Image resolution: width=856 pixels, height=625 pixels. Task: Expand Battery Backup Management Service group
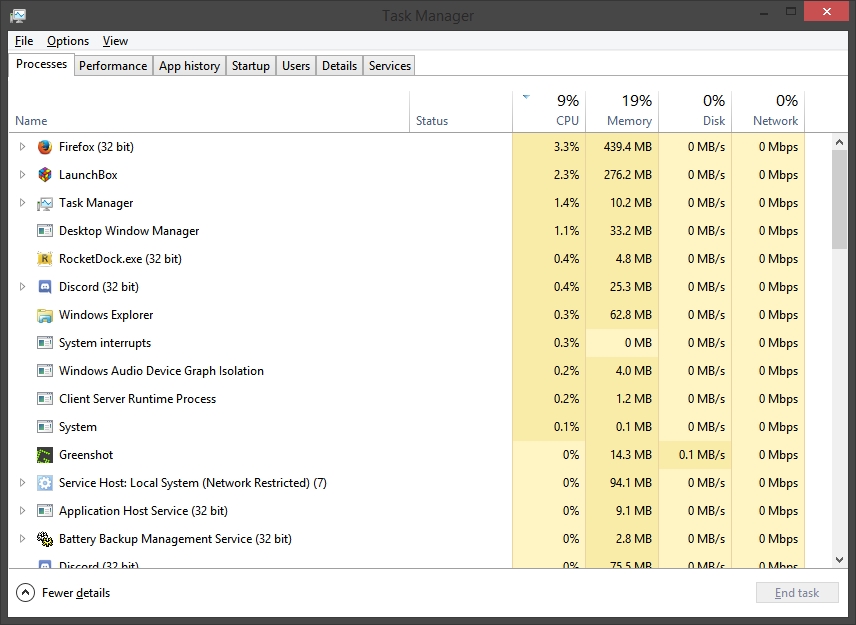click(22, 539)
